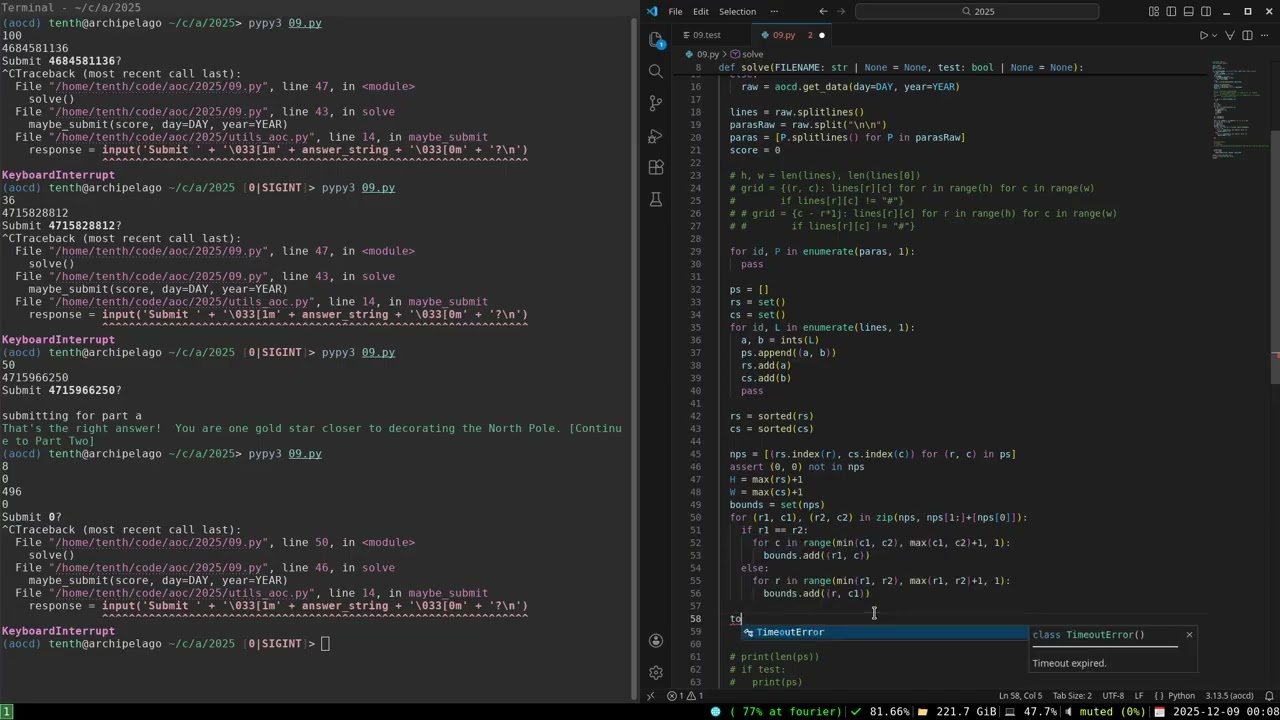Click the Ln 58, Col 5 status
The width and height of the screenshot is (1280, 720).
[1020, 696]
